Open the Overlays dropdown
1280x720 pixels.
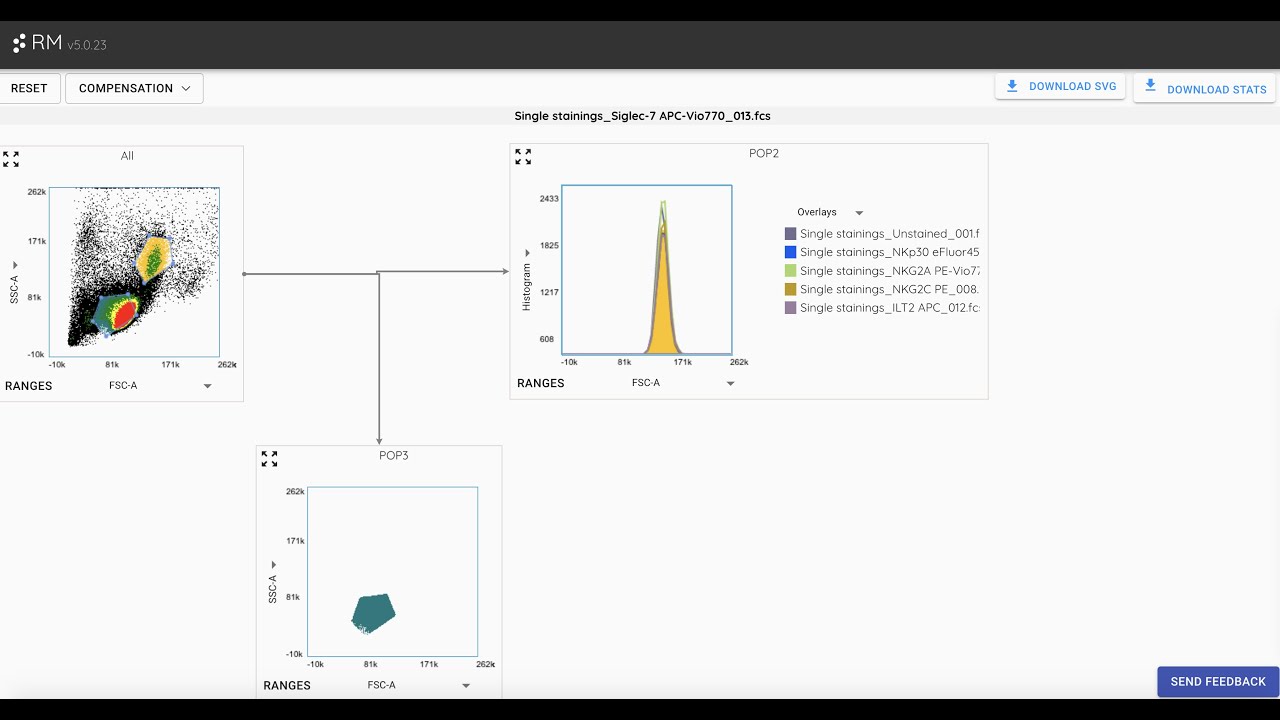pyautogui.click(x=830, y=212)
